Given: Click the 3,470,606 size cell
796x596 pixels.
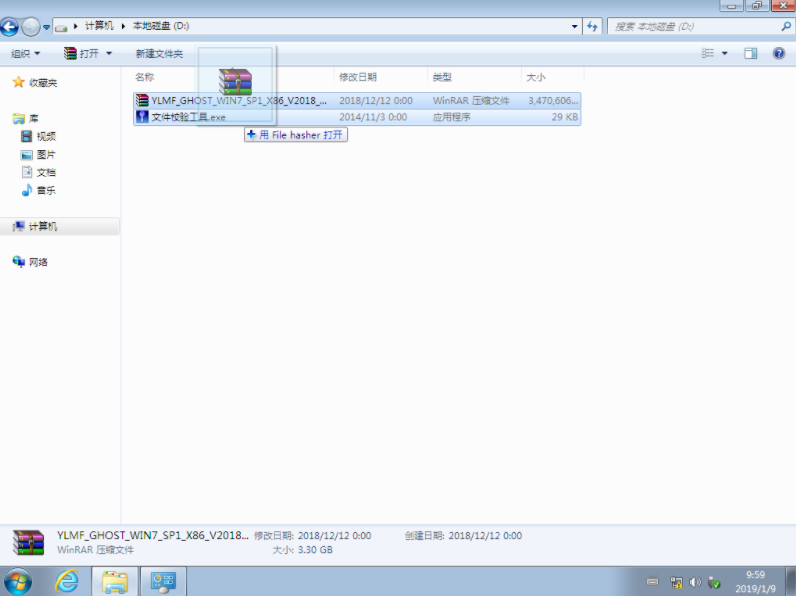Looking at the screenshot, I should [x=553, y=101].
